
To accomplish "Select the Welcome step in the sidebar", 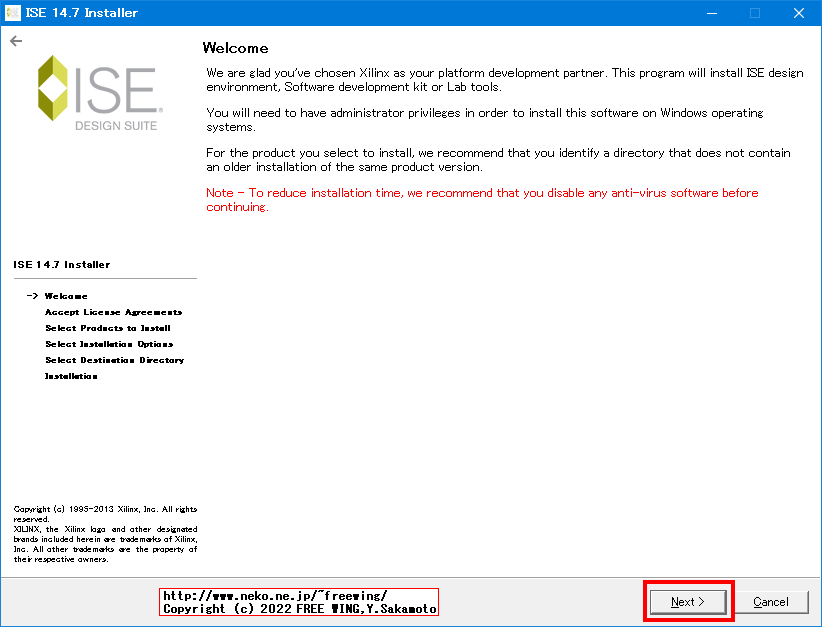I will [64, 295].
